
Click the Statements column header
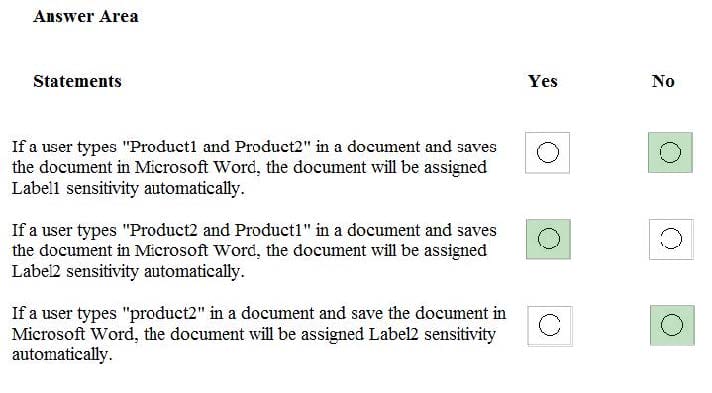tap(77, 81)
